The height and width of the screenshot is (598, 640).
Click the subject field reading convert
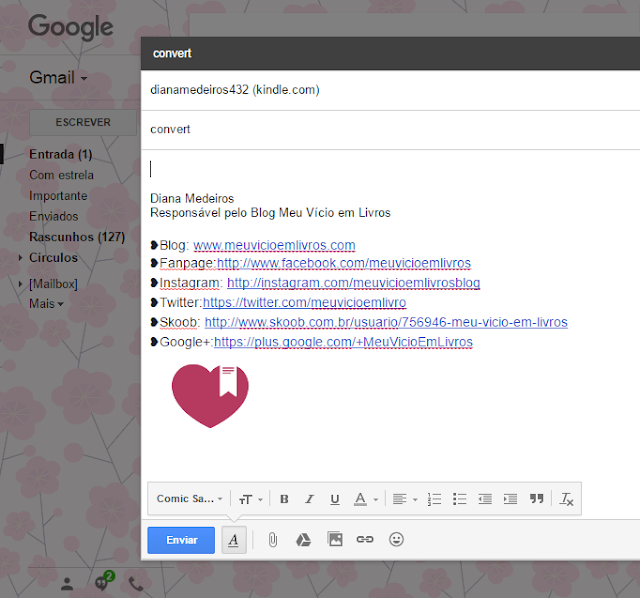pyautogui.click(x=390, y=129)
